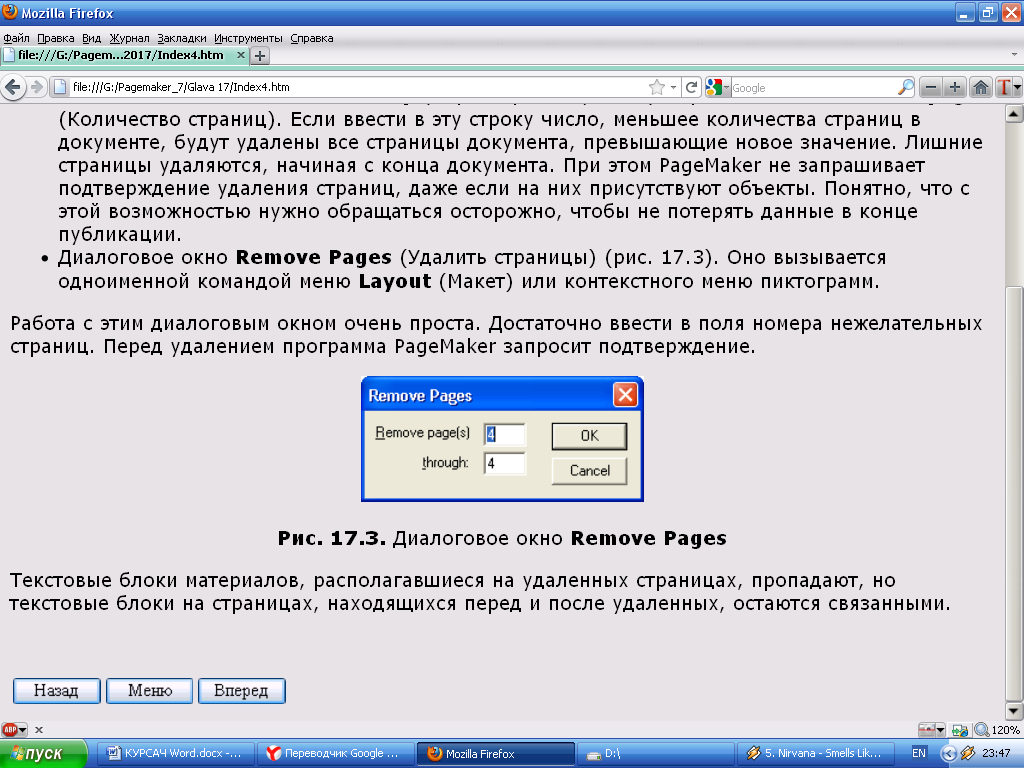1024x768 pixels.
Task: Zoom in with the plus toolbar button
Action: pos(955,87)
